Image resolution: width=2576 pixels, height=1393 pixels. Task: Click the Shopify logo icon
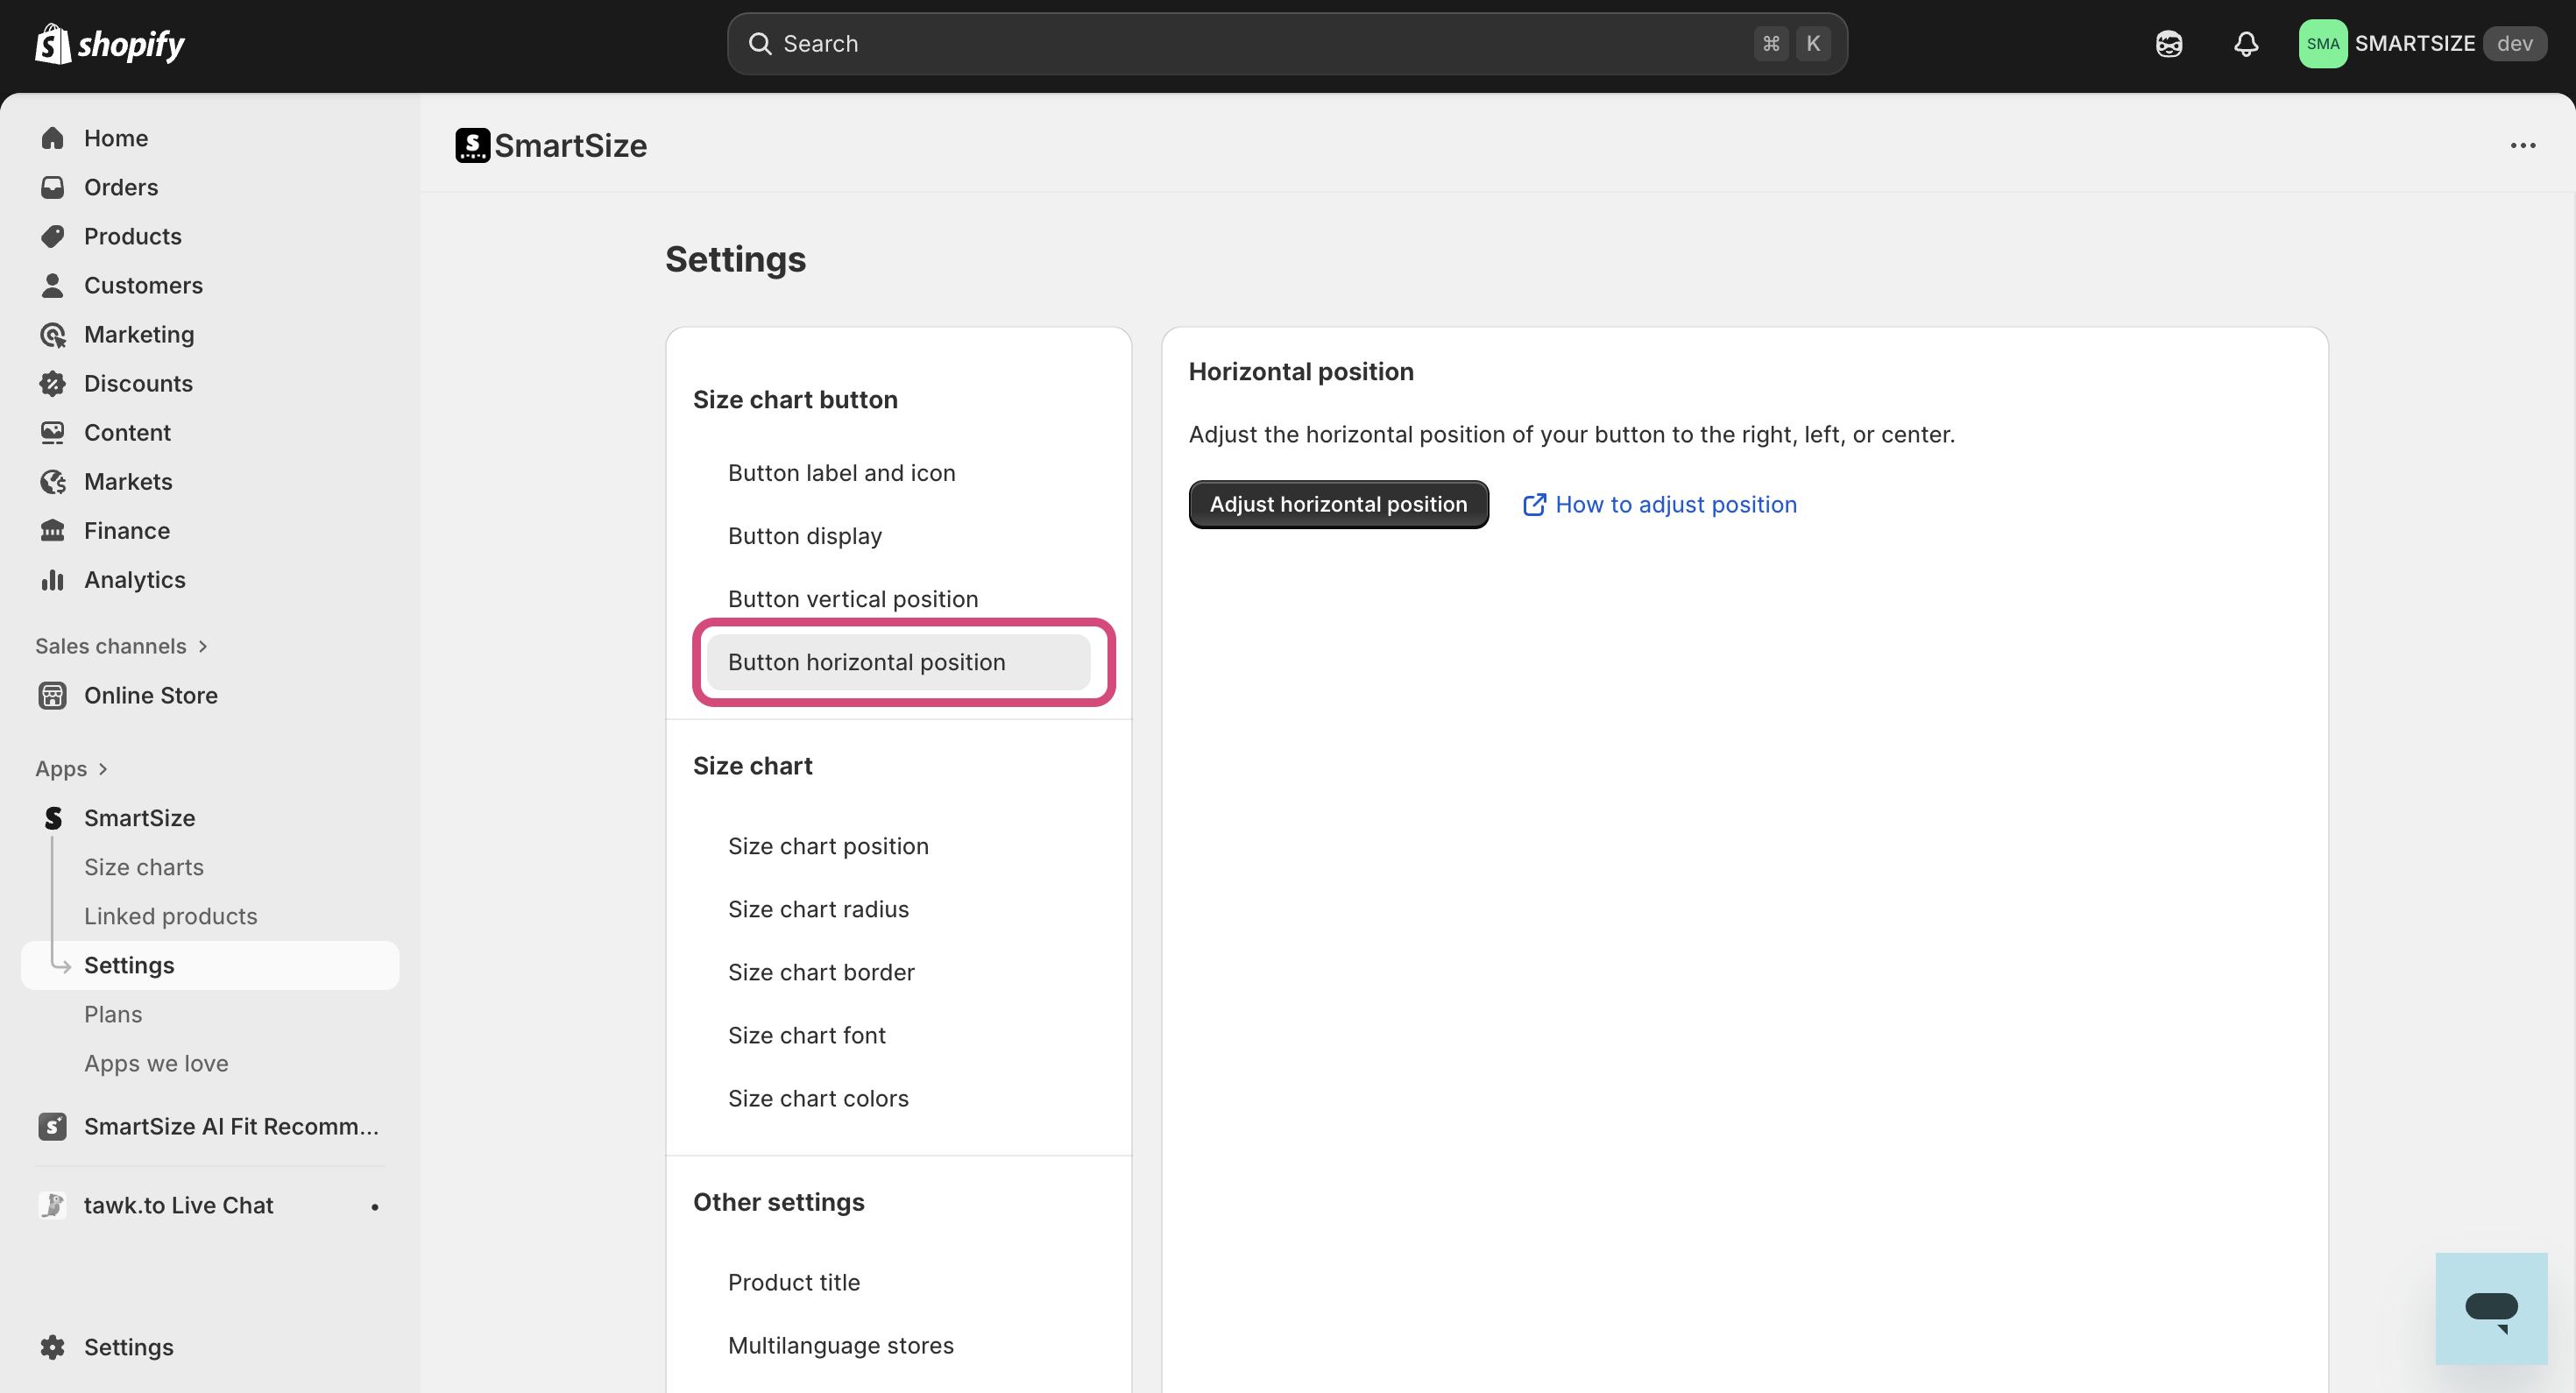(53, 44)
